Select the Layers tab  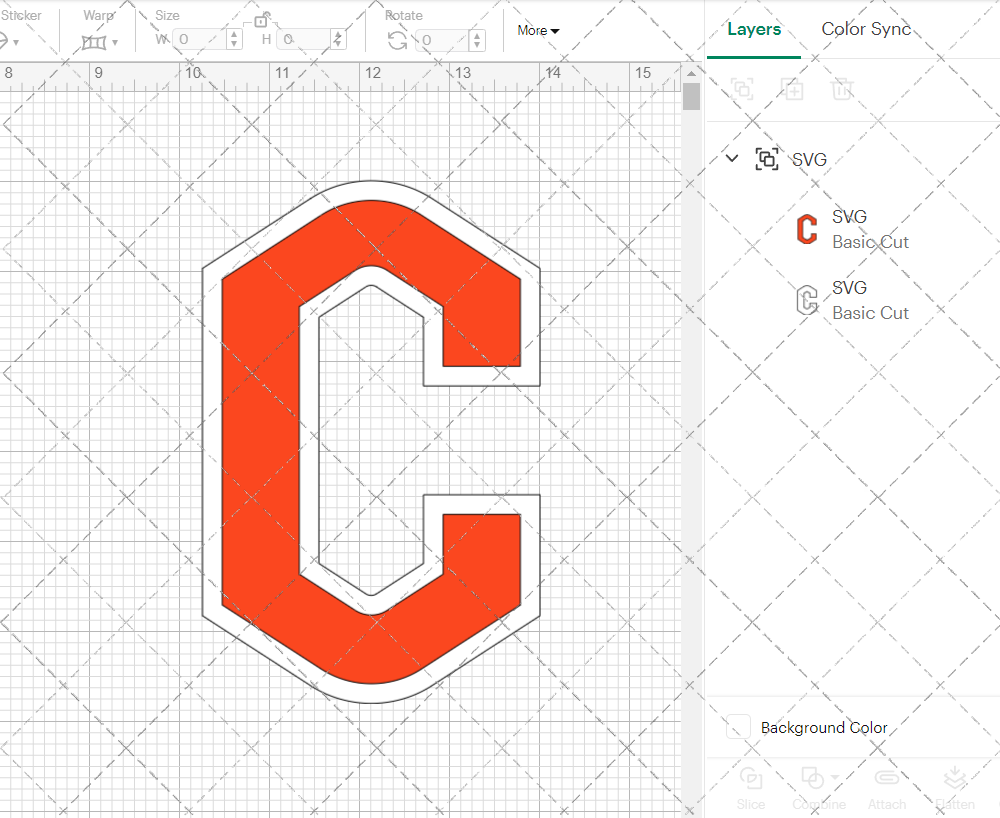click(x=754, y=29)
